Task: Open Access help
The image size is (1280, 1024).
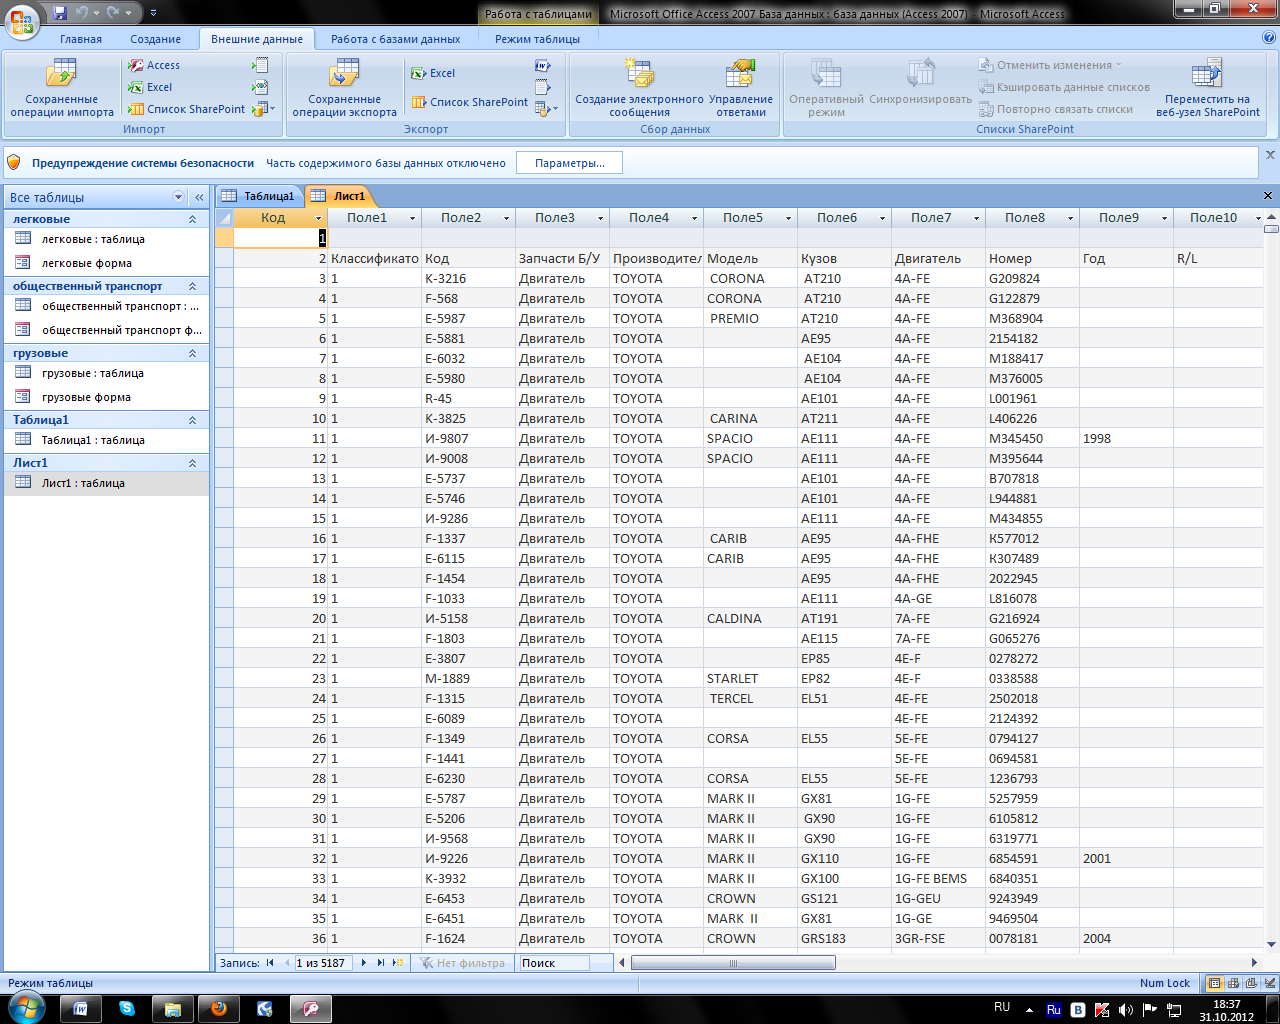Action: (1269, 38)
